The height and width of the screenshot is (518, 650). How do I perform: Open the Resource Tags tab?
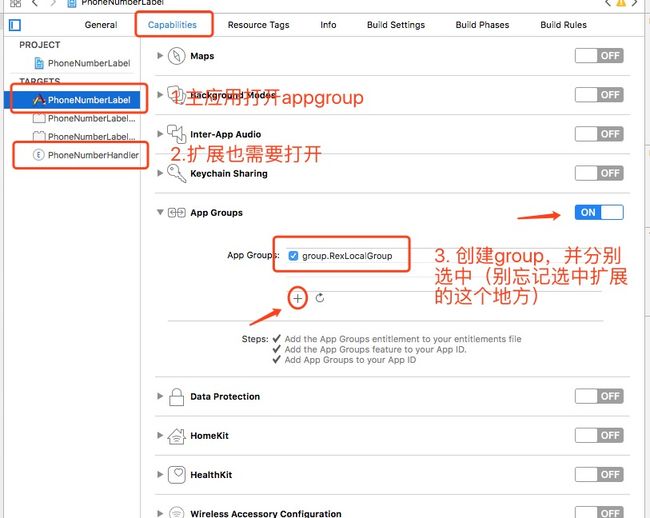(x=258, y=25)
